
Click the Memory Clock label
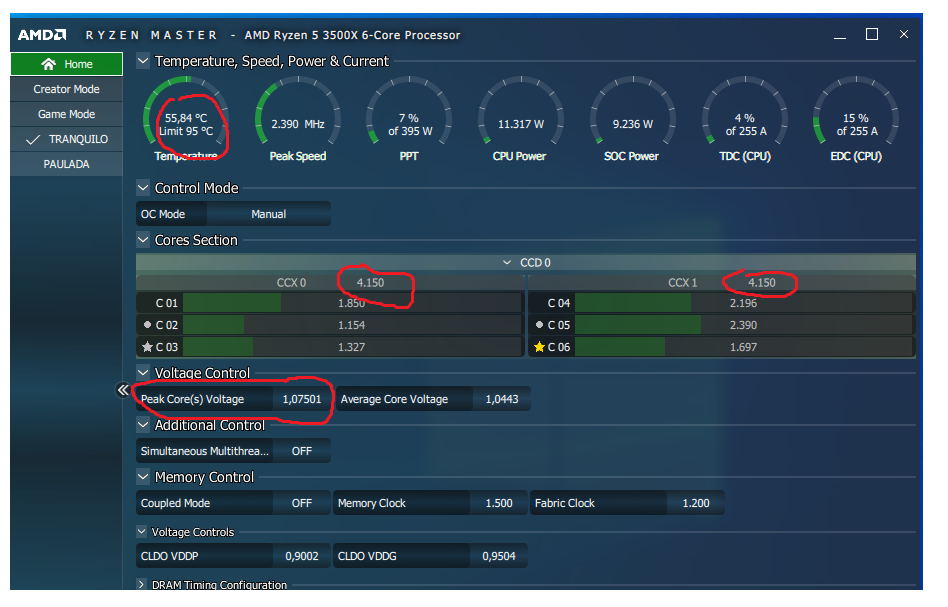click(x=372, y=503)
